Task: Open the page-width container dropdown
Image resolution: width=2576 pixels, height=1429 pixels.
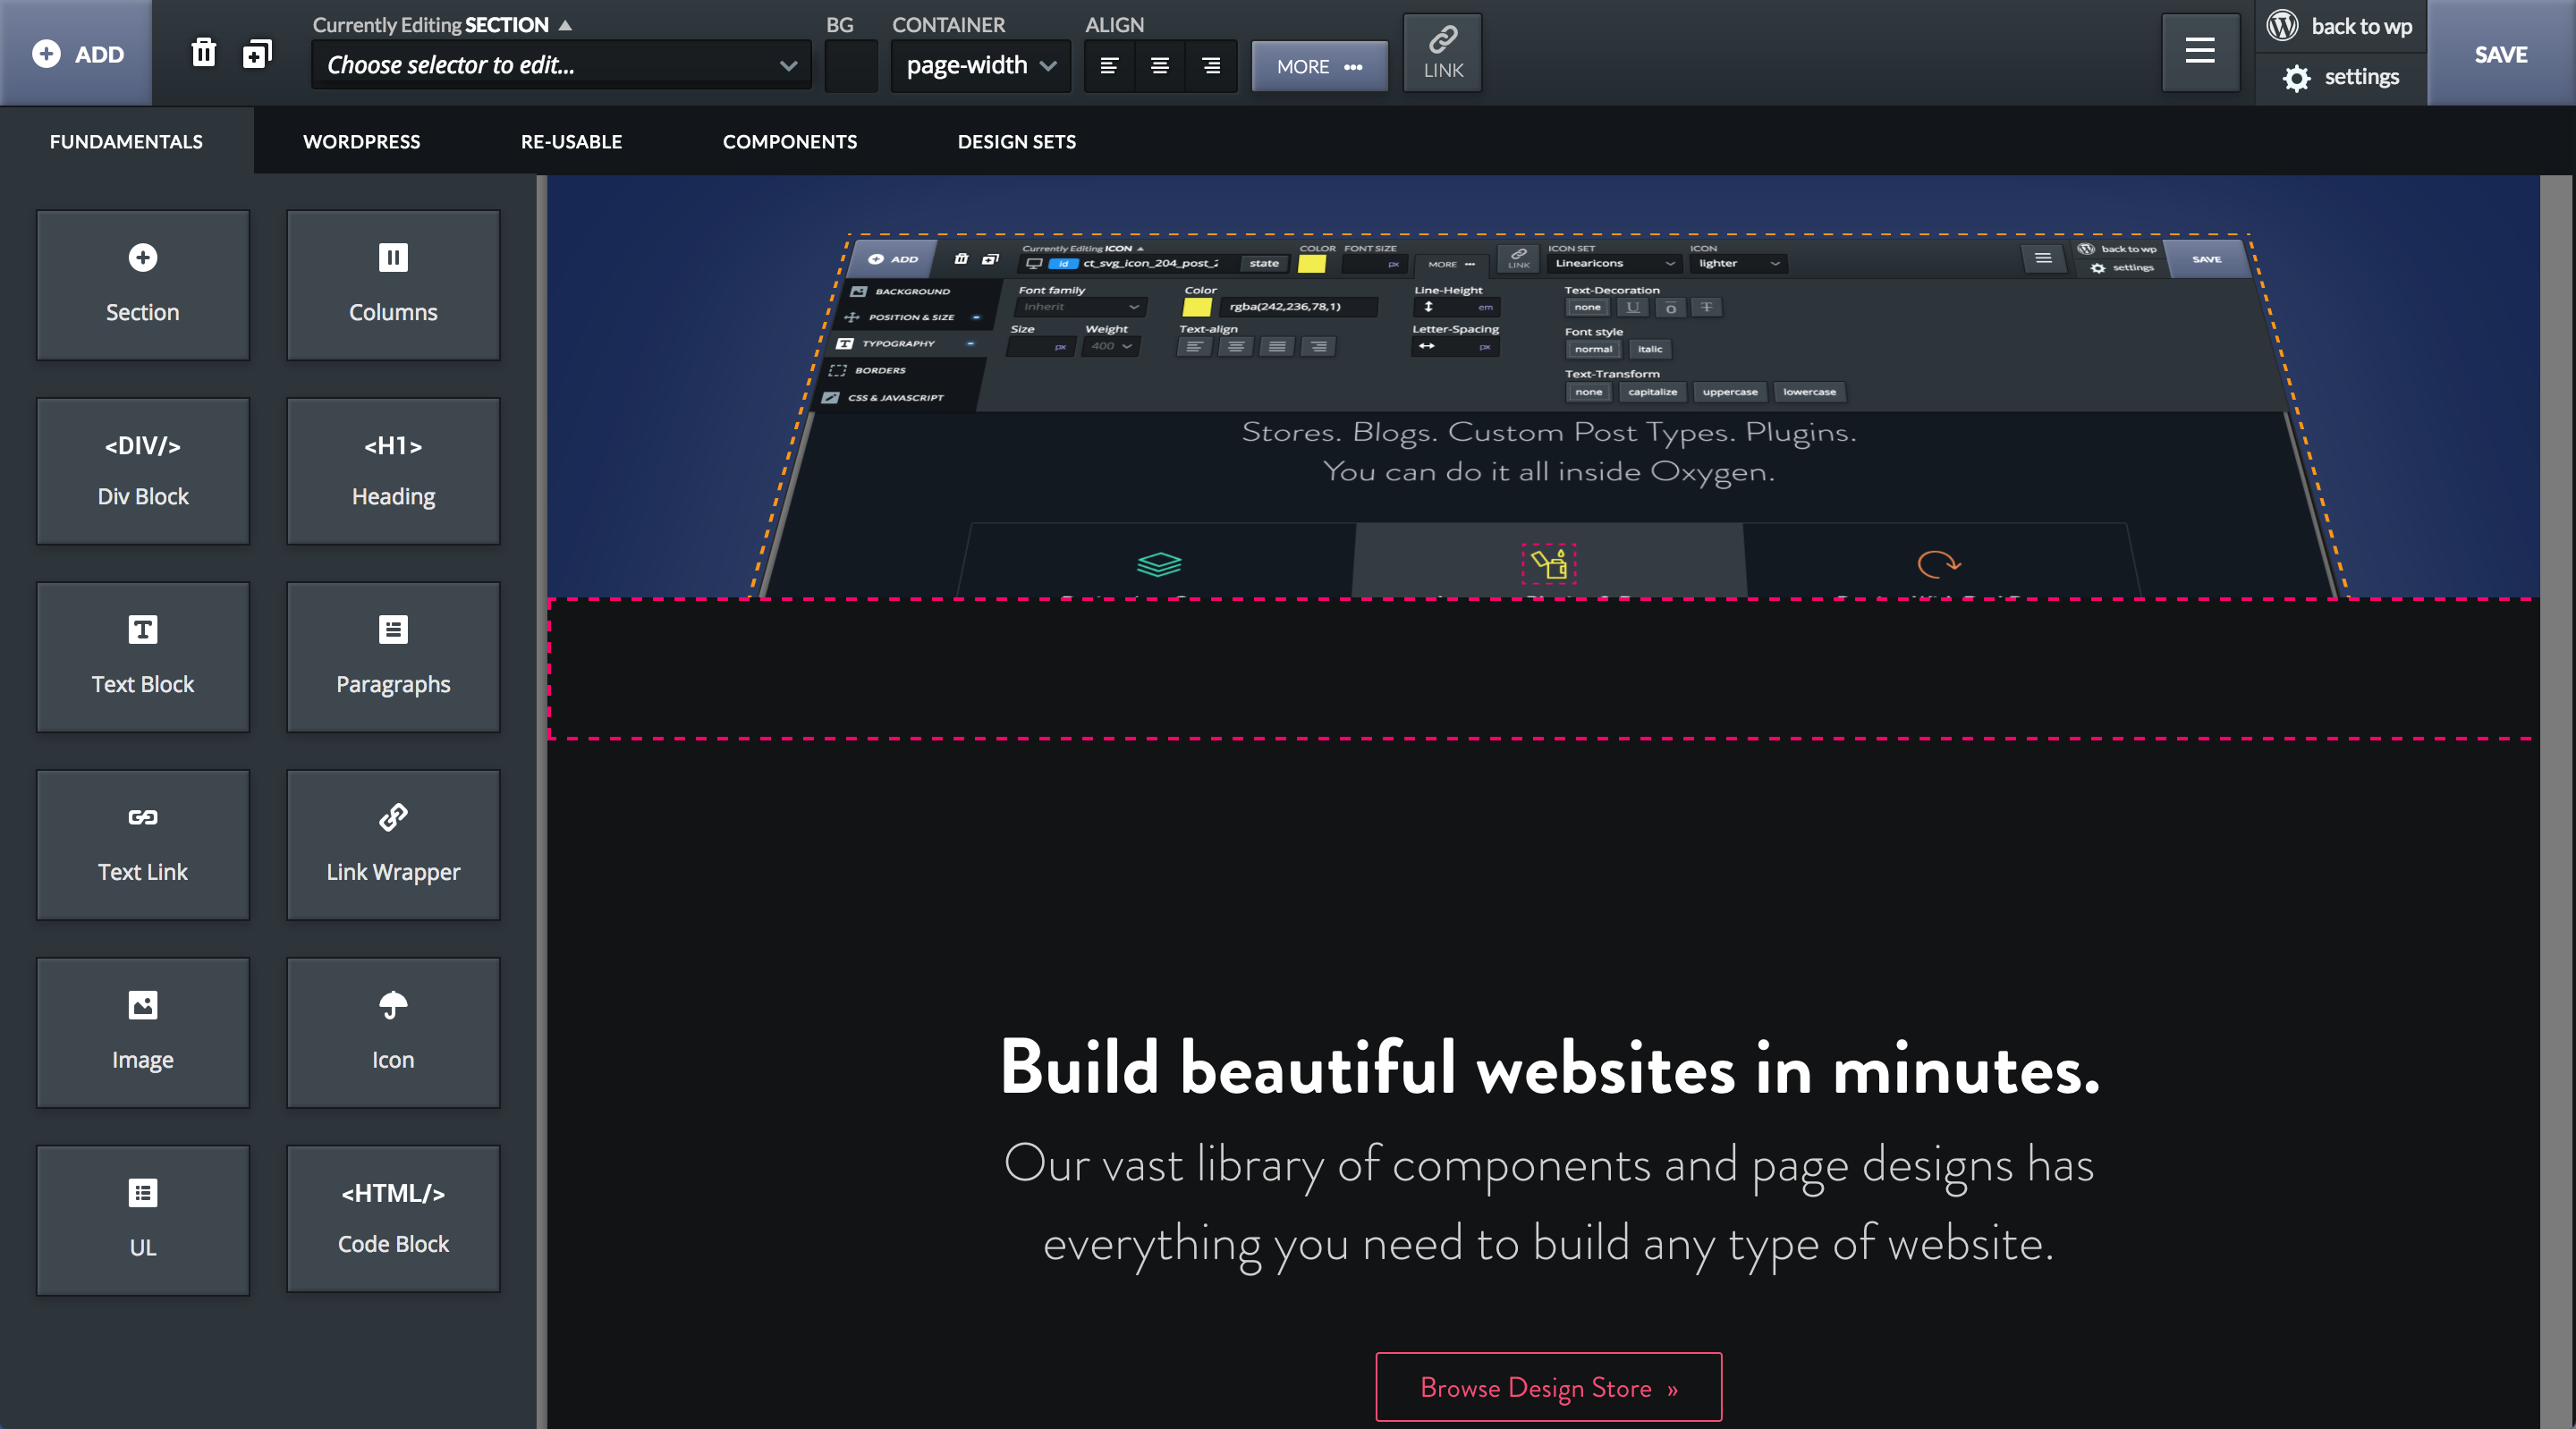Action: (980, 66)
